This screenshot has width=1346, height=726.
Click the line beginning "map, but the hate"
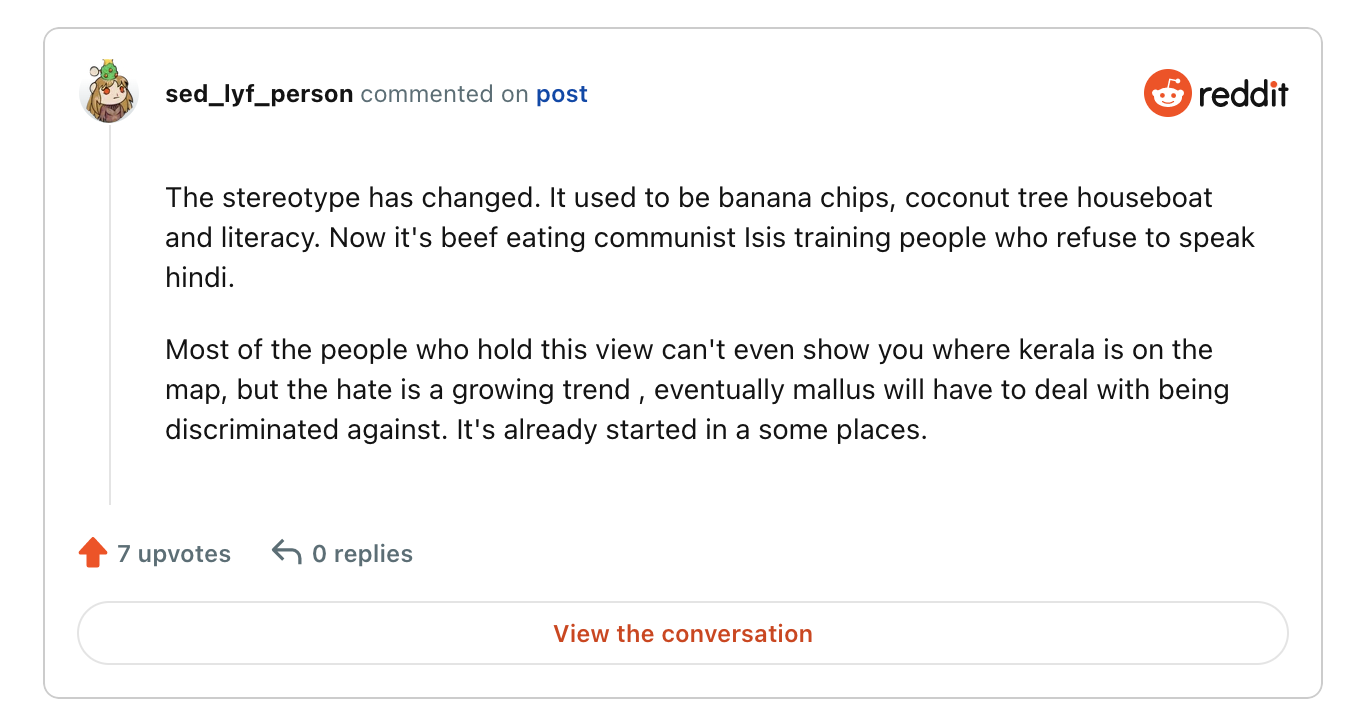click(697, 390)
